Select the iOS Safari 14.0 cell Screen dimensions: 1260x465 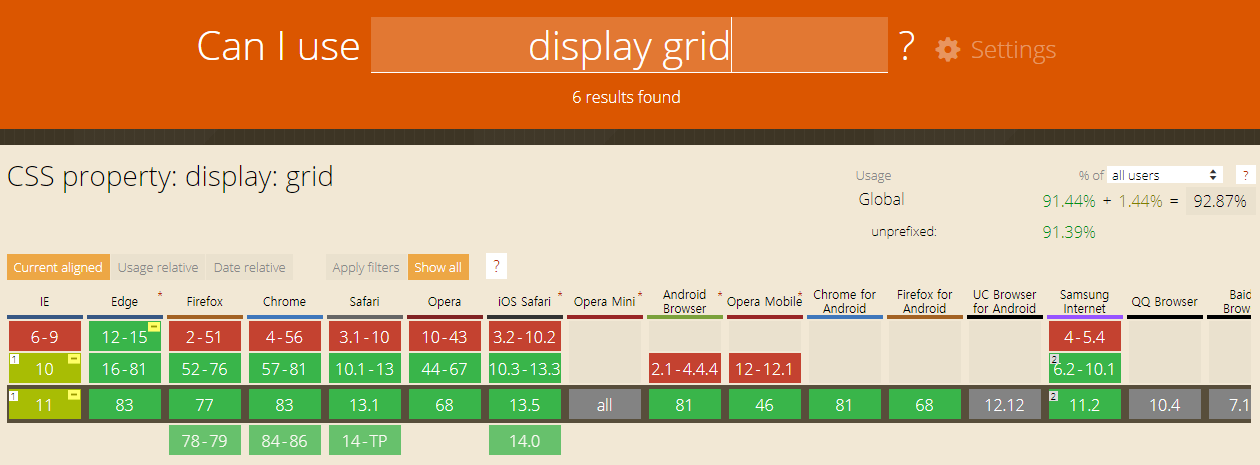click(525, 440)
